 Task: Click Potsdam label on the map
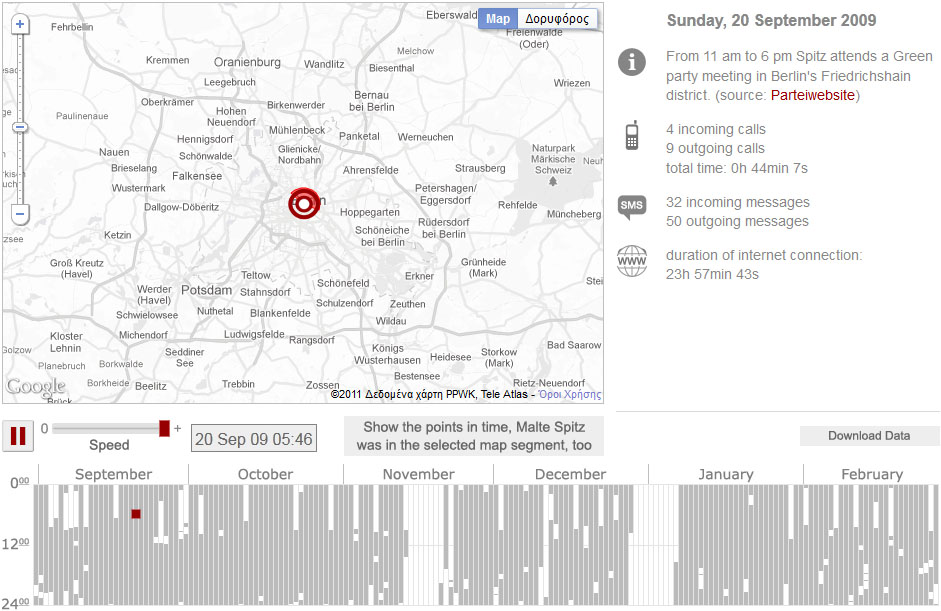[x=206, y=290]
